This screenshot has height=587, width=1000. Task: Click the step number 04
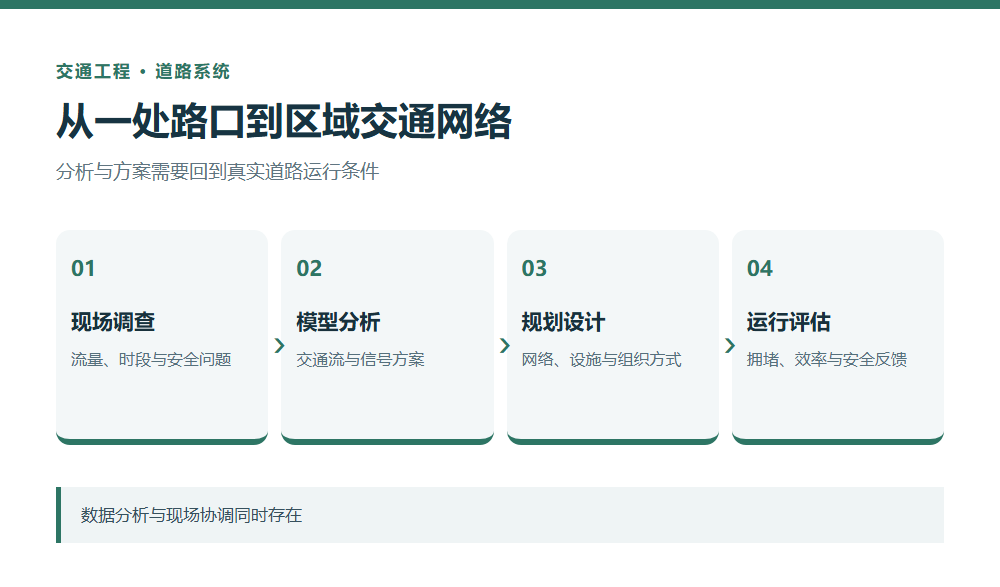[760, 269]
